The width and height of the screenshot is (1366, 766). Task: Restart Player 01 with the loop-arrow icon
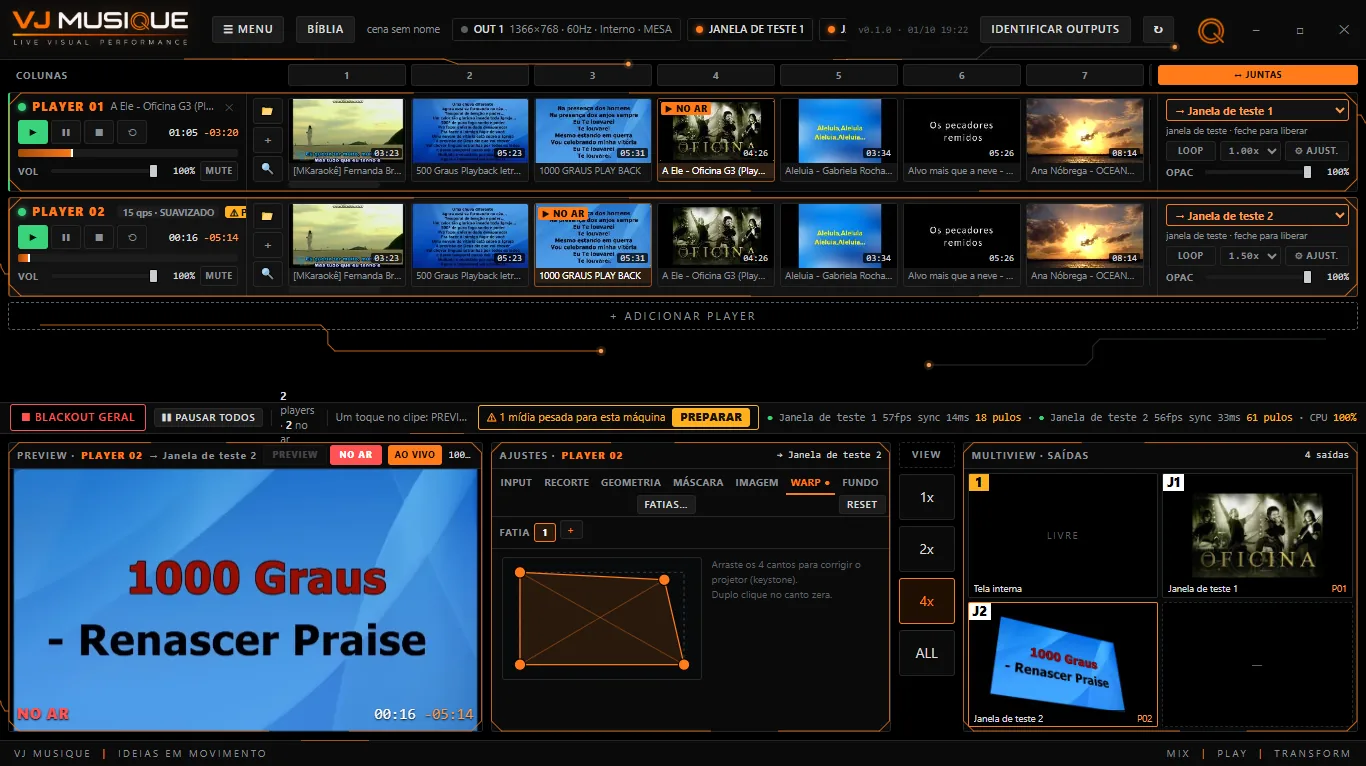(132, 132)
